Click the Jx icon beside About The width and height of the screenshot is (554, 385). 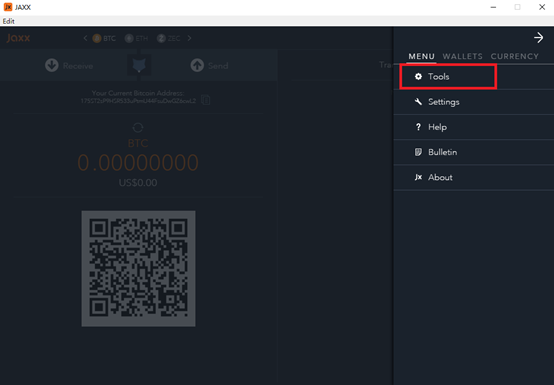coord(418,177)
